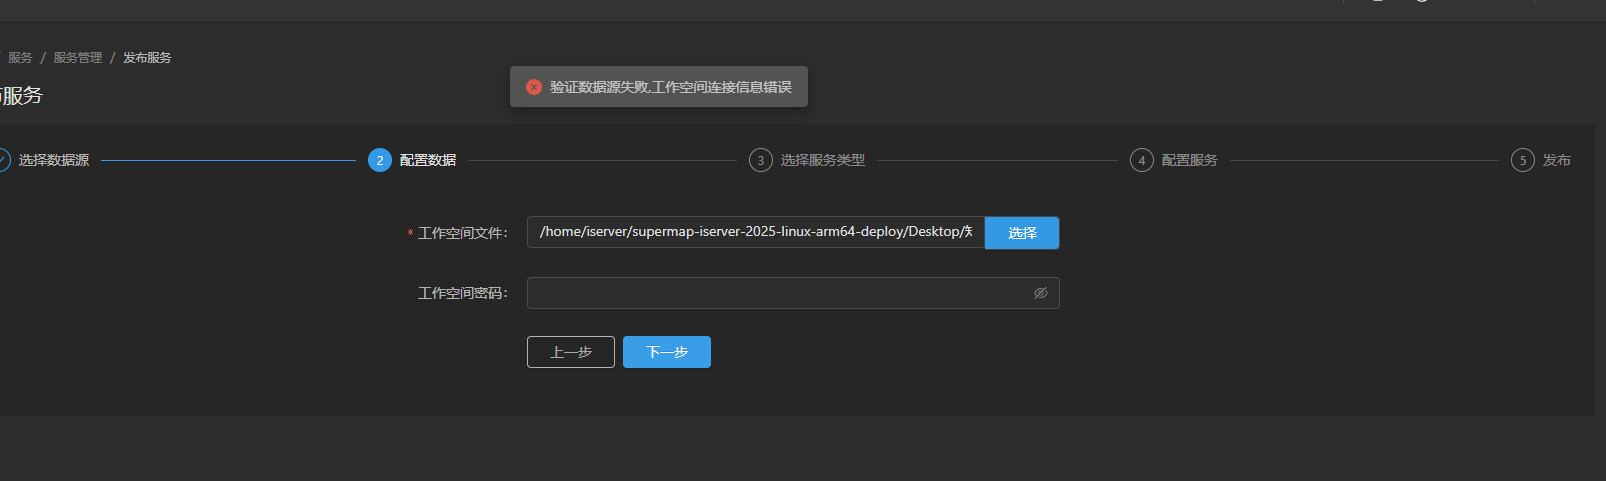1606x481 pixels.
Task: Click the step 3 circle icon for 选择服务类型
Action: tap(761, 160)
